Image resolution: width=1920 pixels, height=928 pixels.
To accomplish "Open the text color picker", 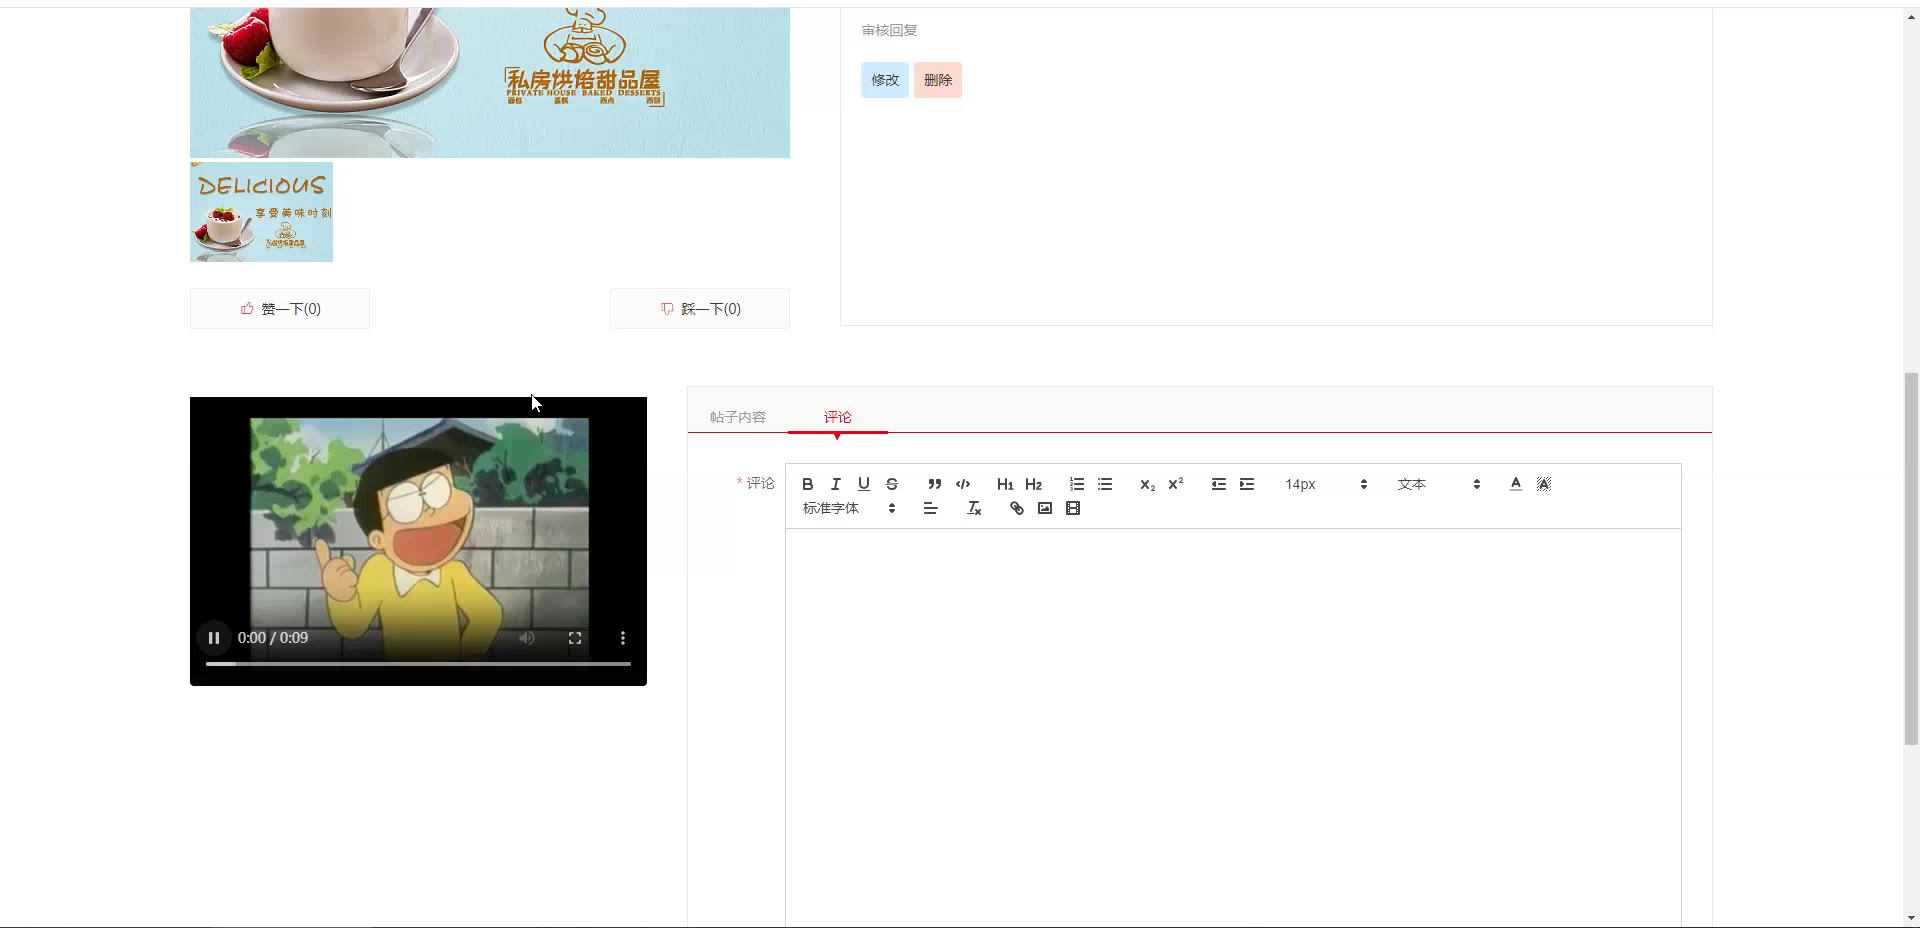I will [x=1515, y=484].
